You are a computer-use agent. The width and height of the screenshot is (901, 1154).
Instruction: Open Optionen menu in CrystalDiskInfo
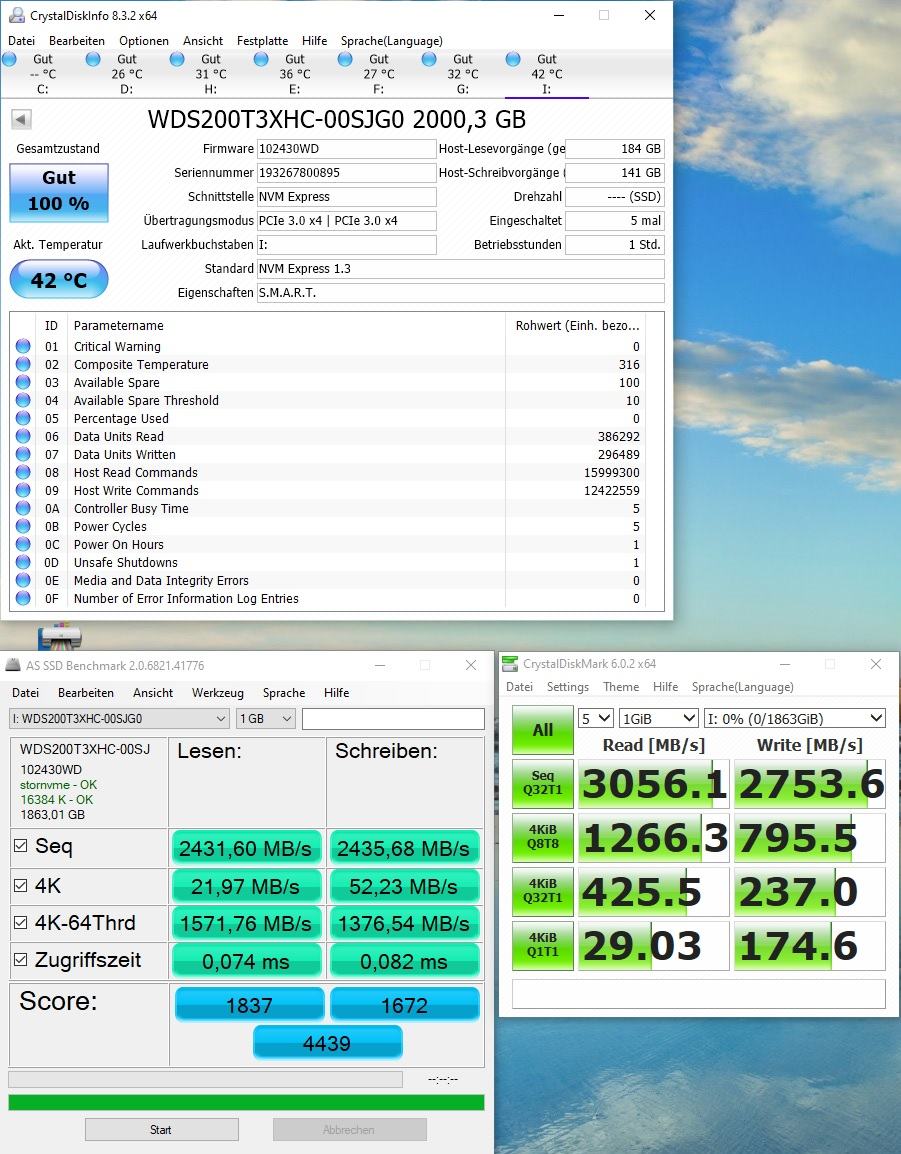click(x=144, y=40)
